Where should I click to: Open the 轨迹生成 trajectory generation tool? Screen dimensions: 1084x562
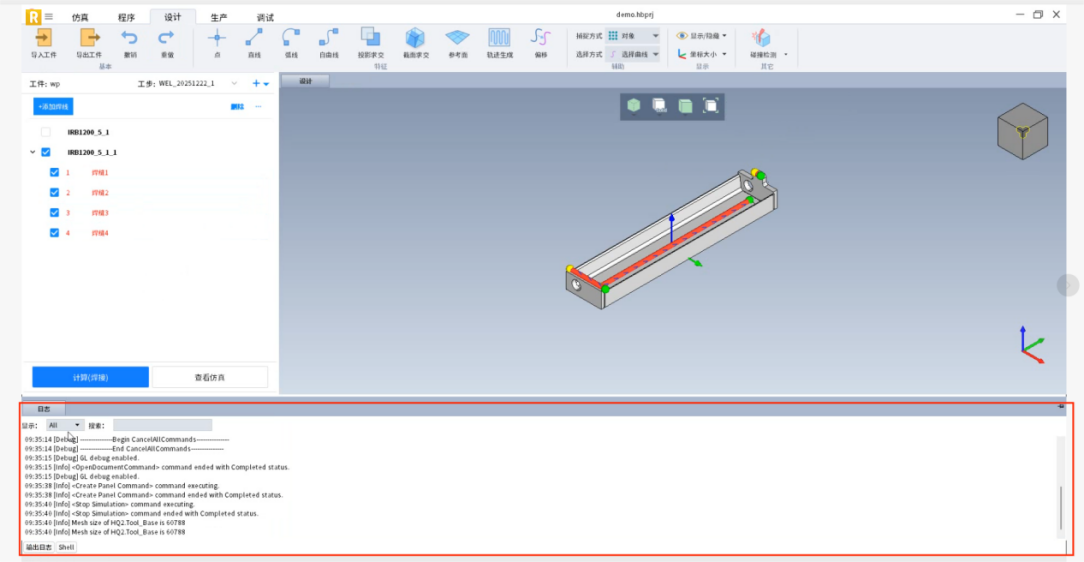pyautogui.click(x=499, y=38)
